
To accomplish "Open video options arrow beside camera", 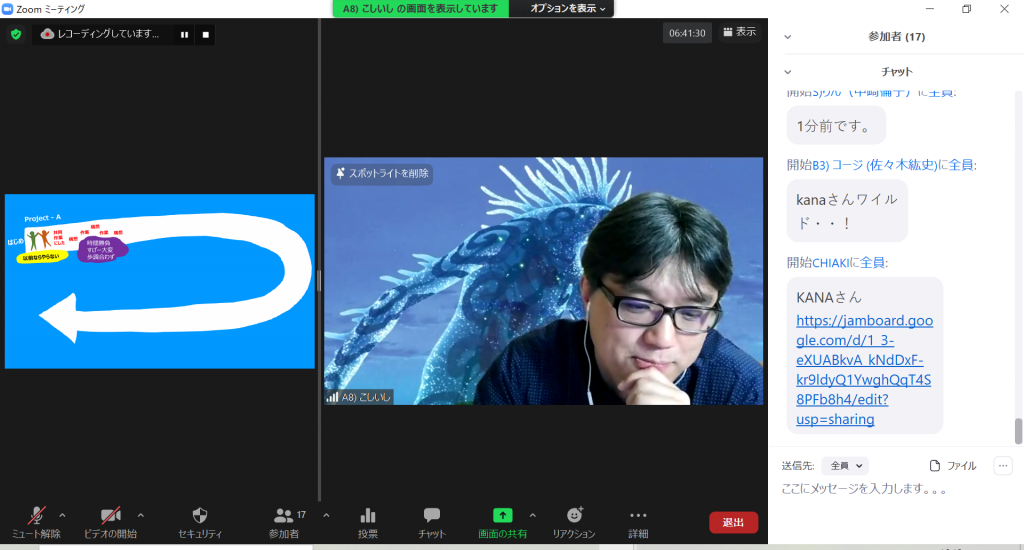I will (140, 515).
